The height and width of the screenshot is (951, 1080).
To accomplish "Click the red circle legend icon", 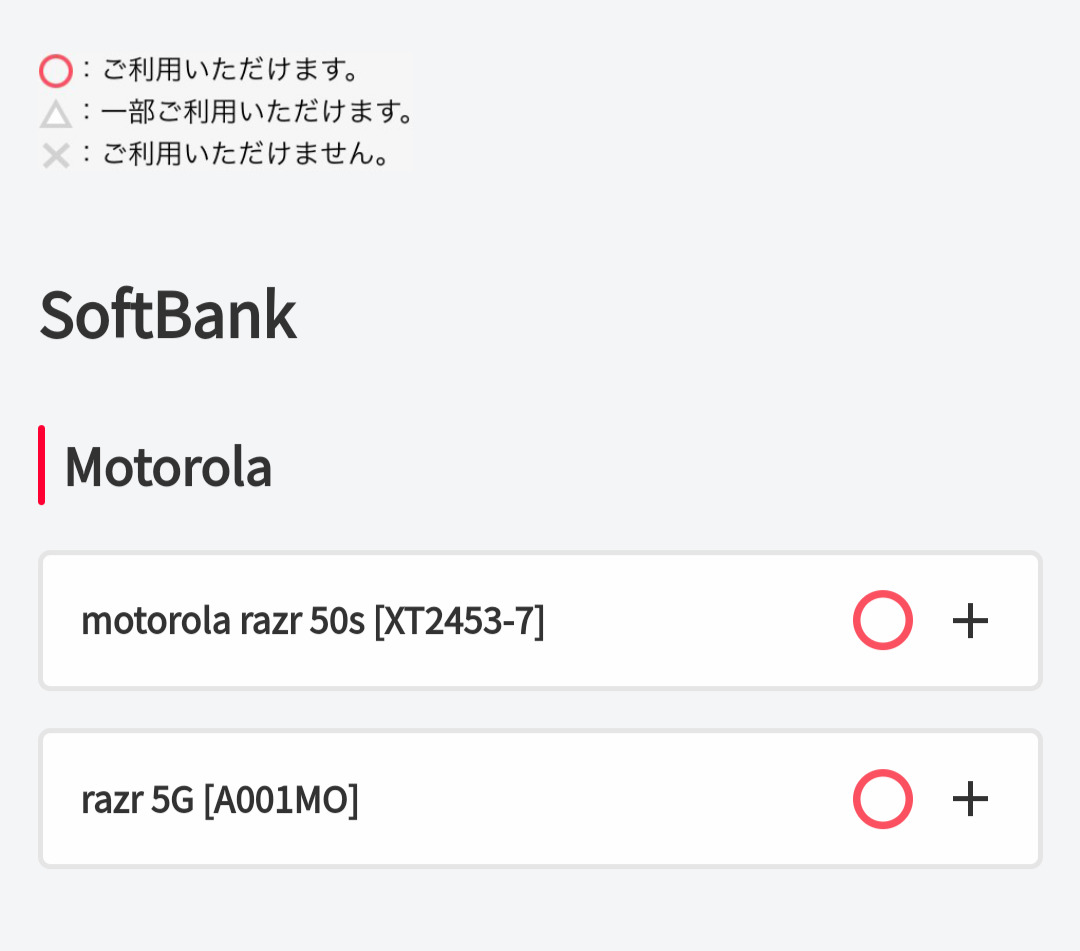I will (56, 72).
